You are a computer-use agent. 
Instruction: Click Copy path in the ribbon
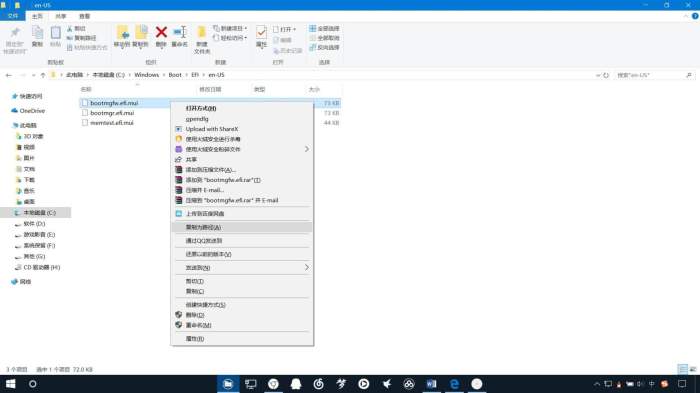(81, 38)
